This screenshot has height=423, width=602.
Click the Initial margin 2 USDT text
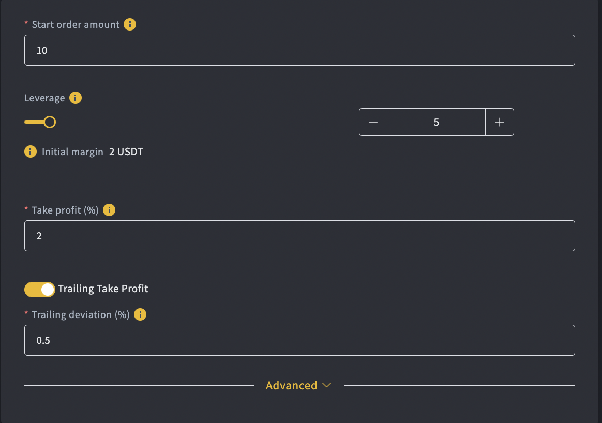point(92,152)
